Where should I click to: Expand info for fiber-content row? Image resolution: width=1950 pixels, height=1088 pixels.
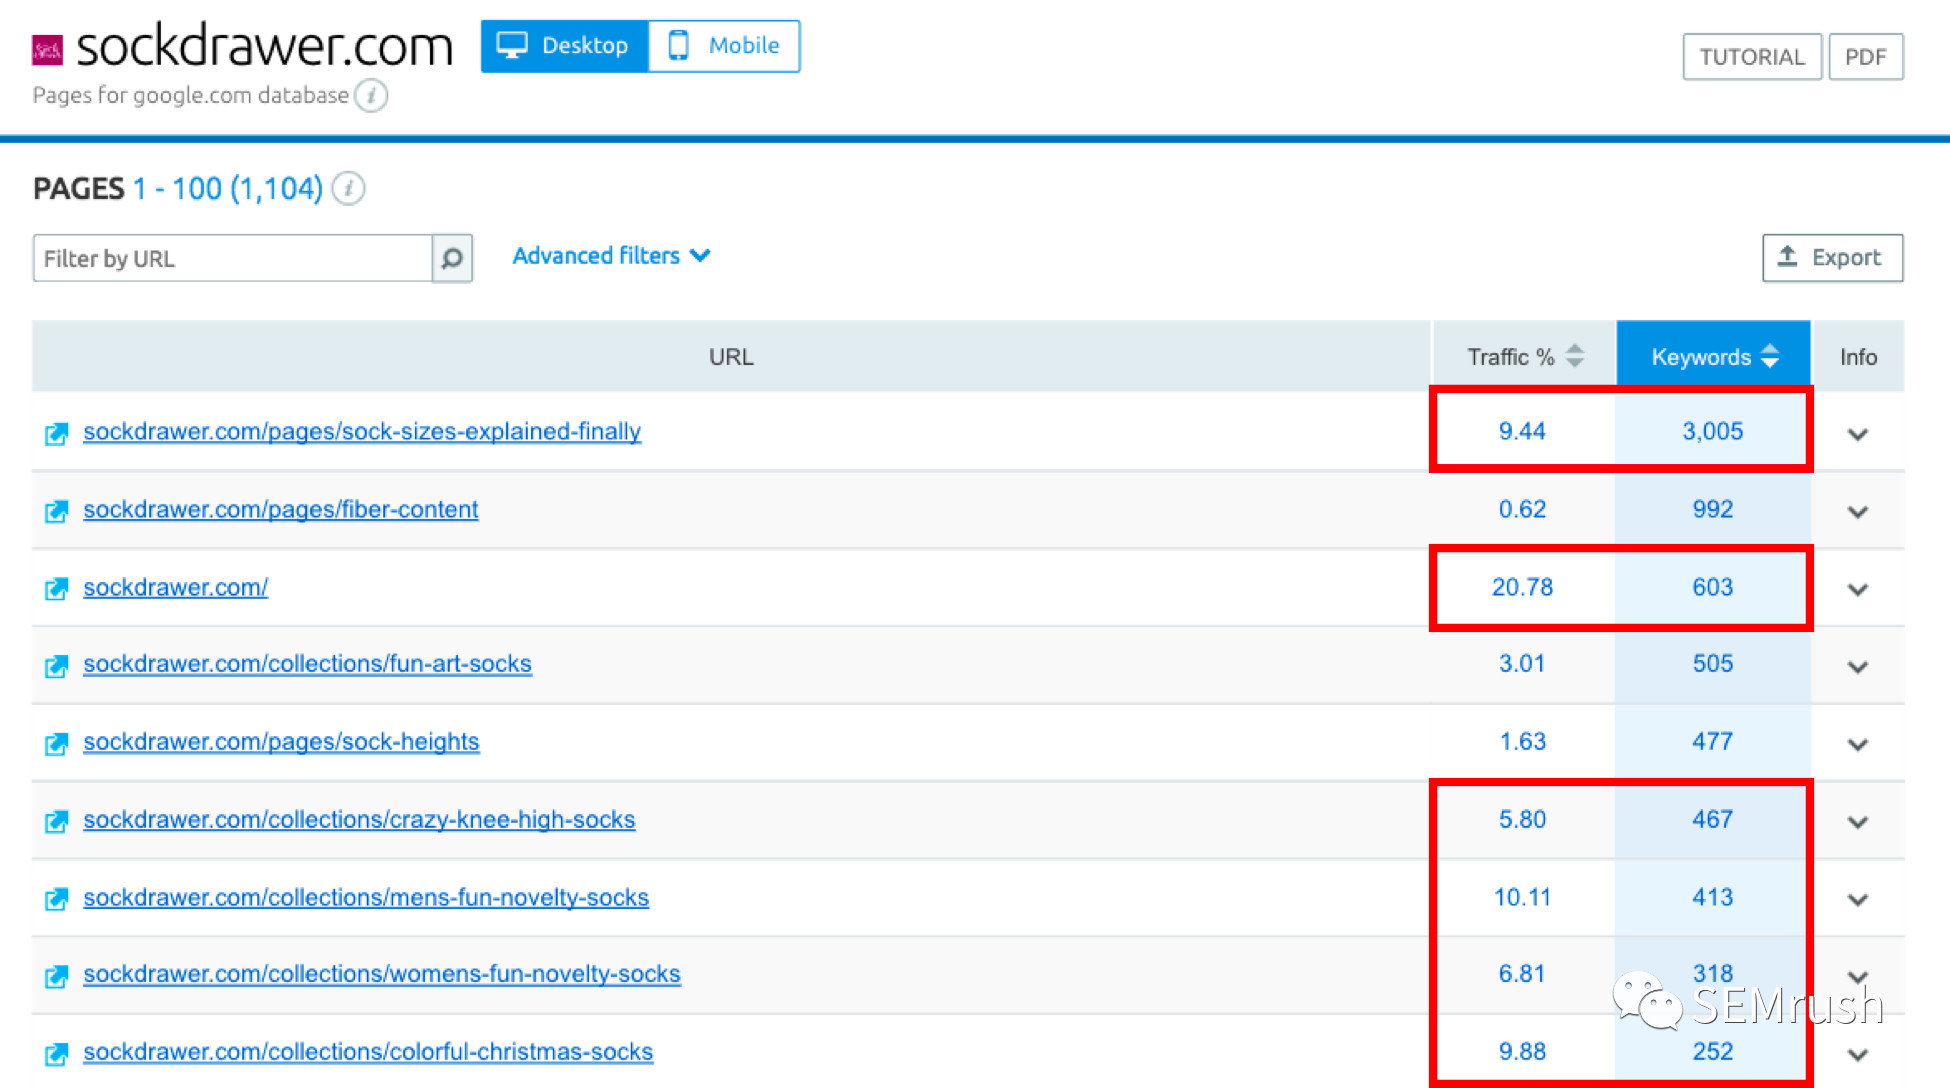point(1858,512)
